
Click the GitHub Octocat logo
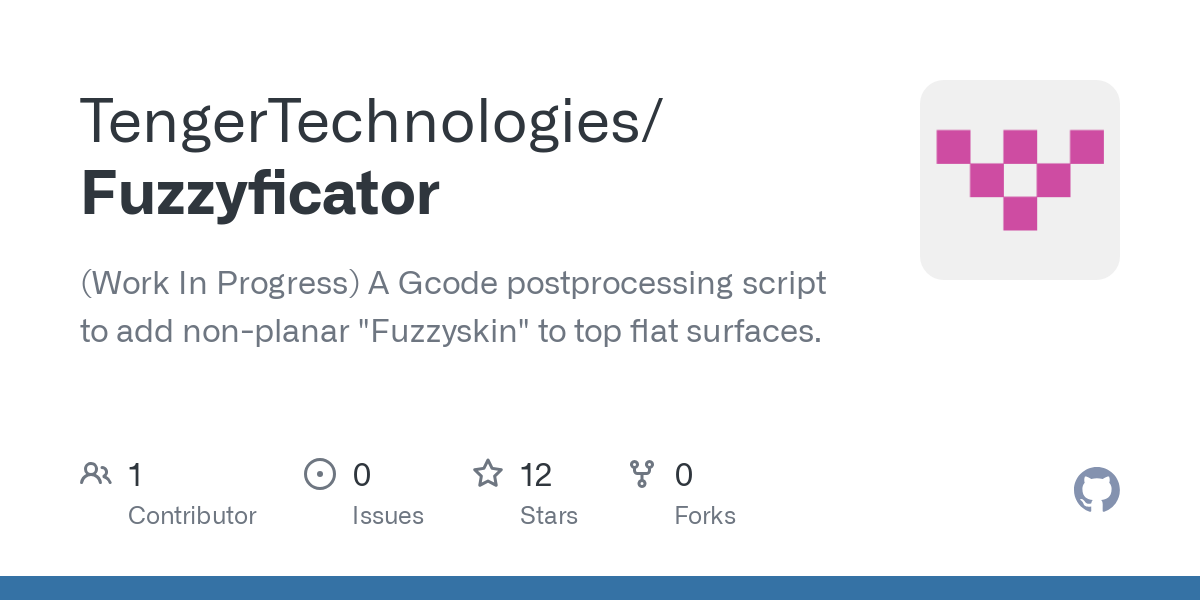(x=1096, y=490)
